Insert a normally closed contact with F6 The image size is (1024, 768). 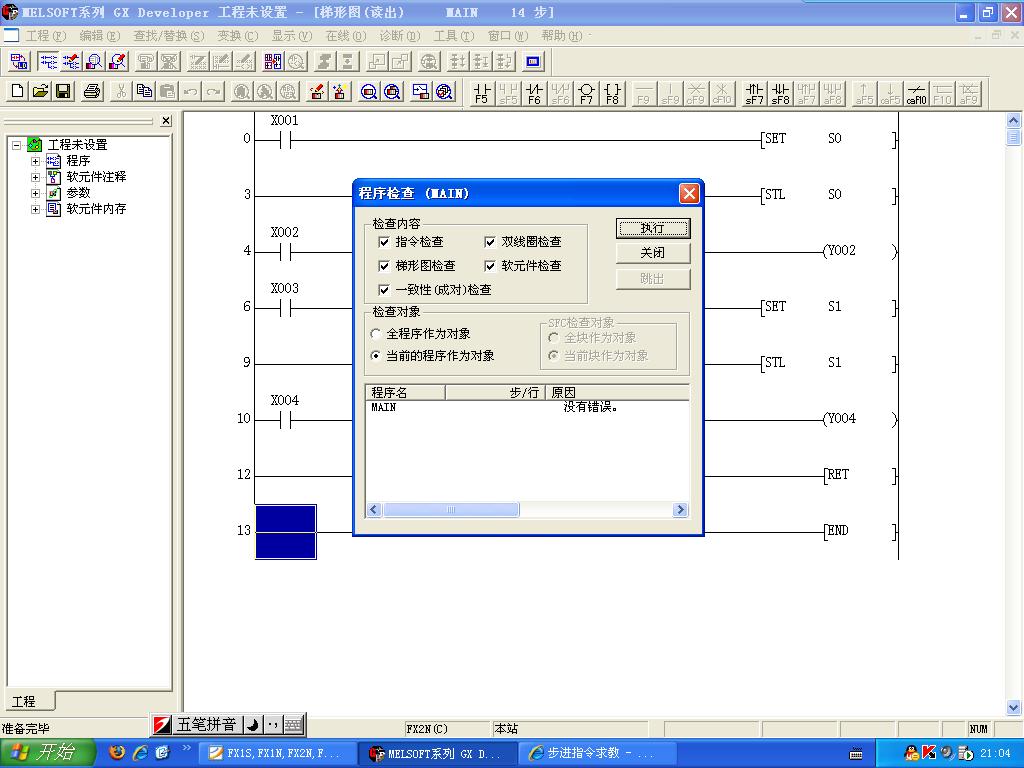pyautogui.click(x=534, y=93)
